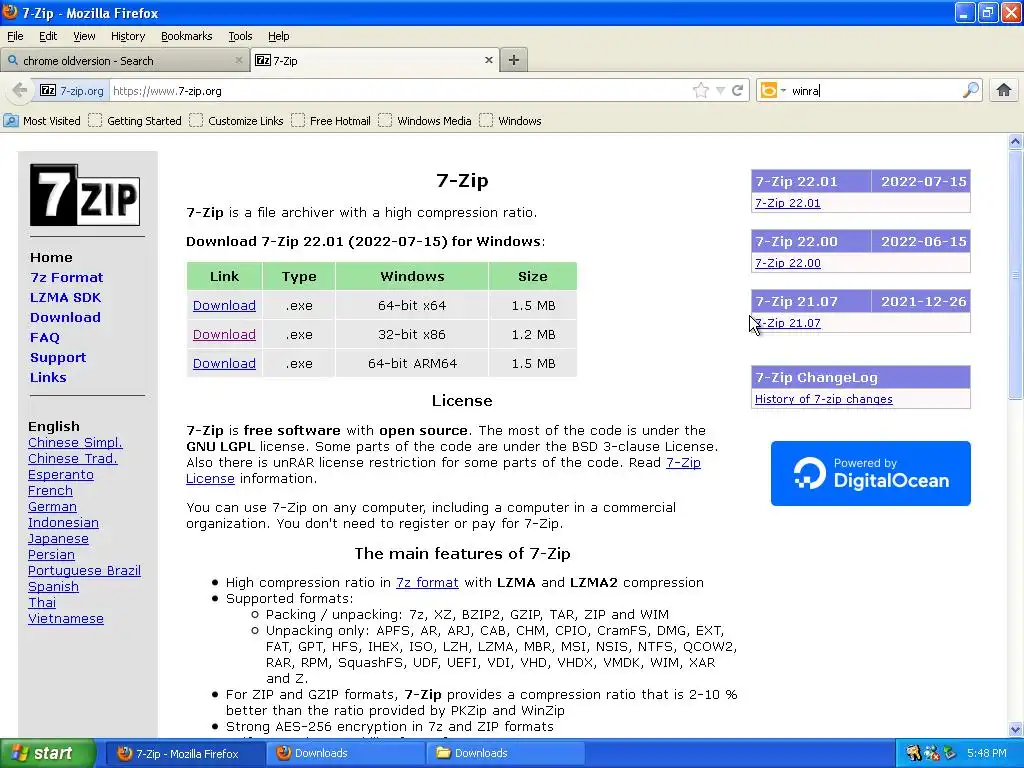Download the 64-bit x64 .exe

(224, 306)
